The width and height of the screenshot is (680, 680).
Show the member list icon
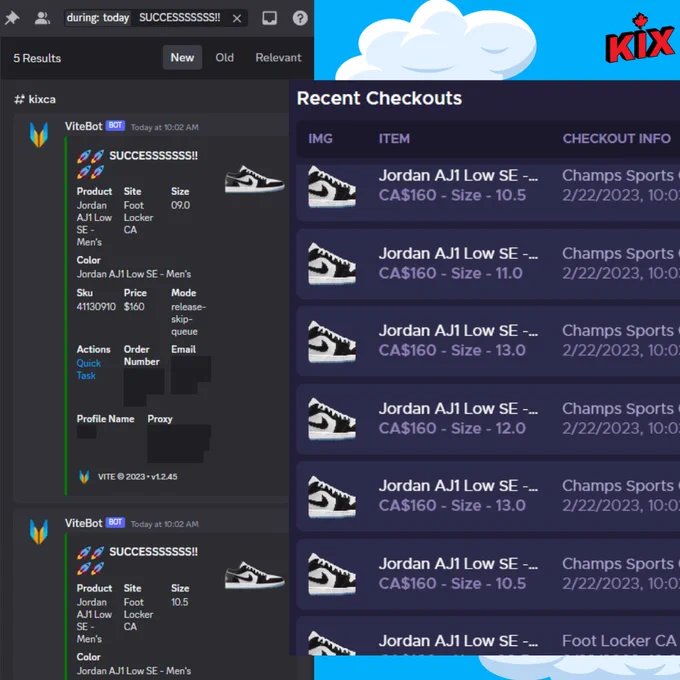pos(42,18)
